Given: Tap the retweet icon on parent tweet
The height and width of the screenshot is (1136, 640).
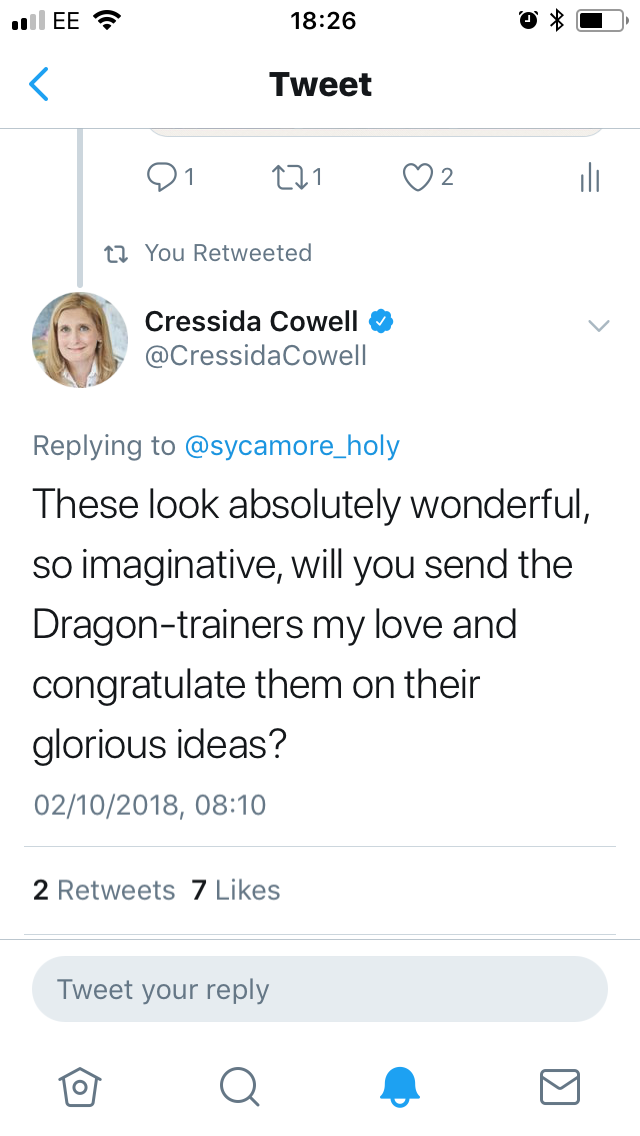Looking at the screenshot, I should pyautogui.click(x=287, y=177).
